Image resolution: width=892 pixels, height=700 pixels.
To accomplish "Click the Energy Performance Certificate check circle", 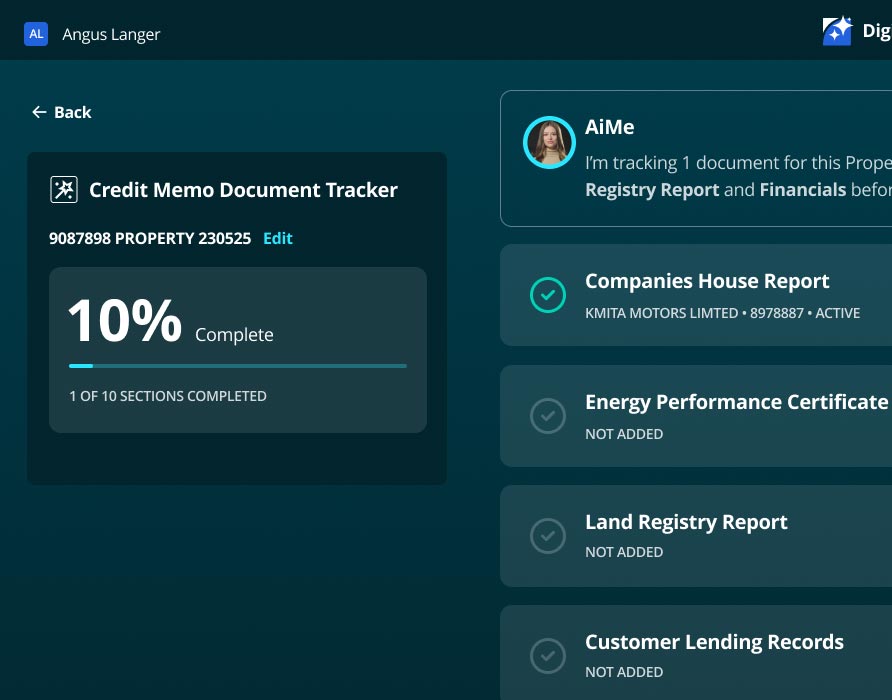I will click(548, 415).
